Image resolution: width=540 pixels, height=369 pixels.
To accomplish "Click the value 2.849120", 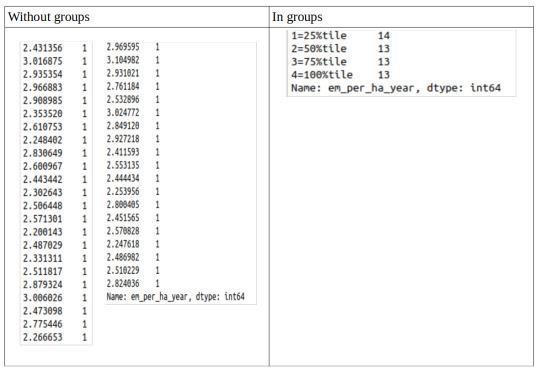I will click(123, 125).
